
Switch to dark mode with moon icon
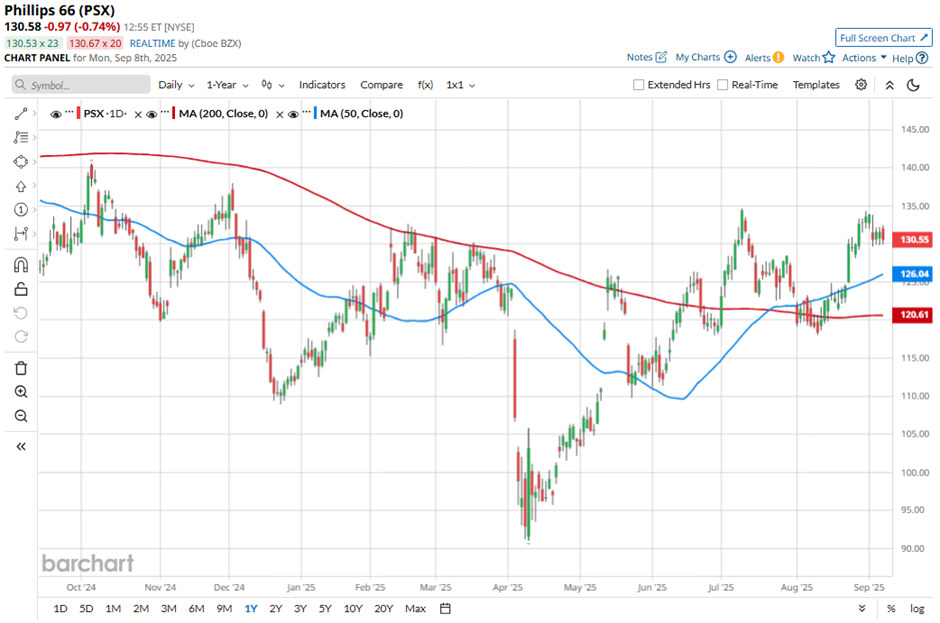point(913,85)
